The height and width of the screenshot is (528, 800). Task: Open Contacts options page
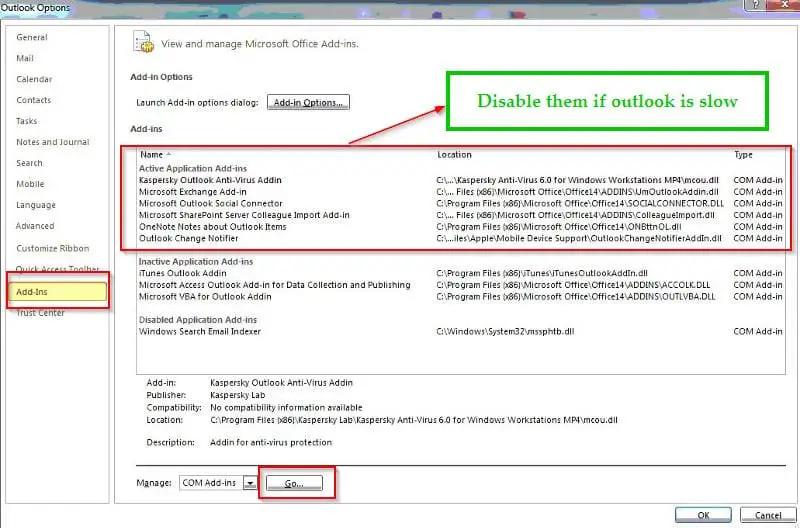(34, 100)
